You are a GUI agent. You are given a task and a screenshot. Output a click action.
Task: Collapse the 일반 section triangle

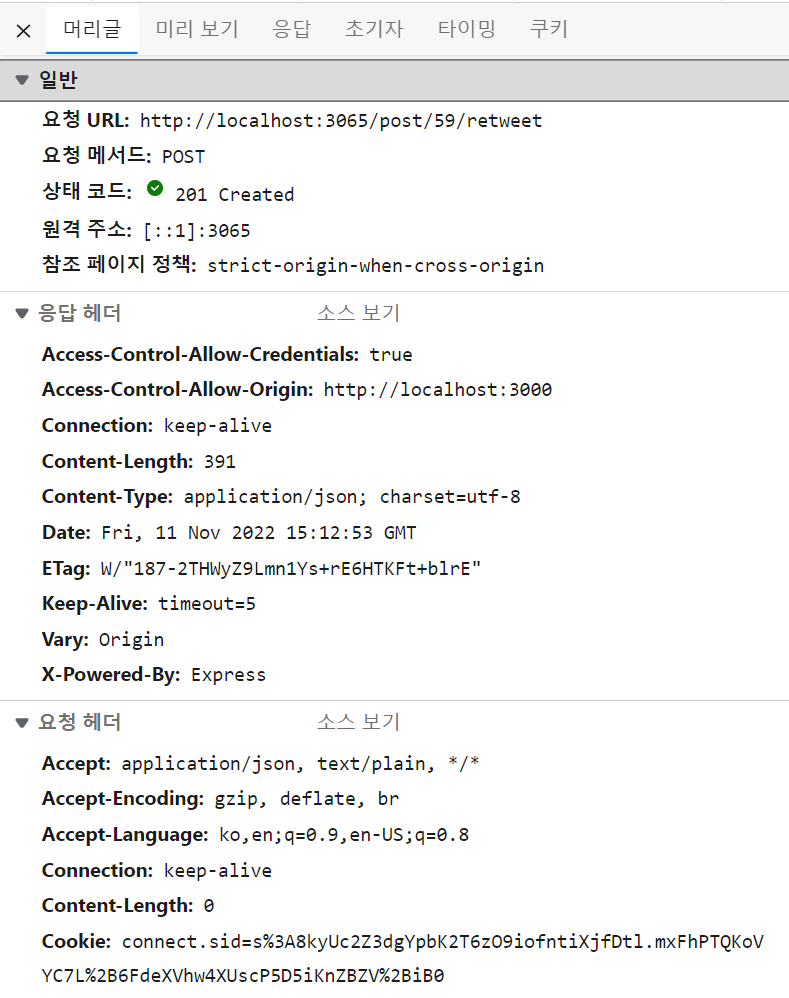coord(22,80)
